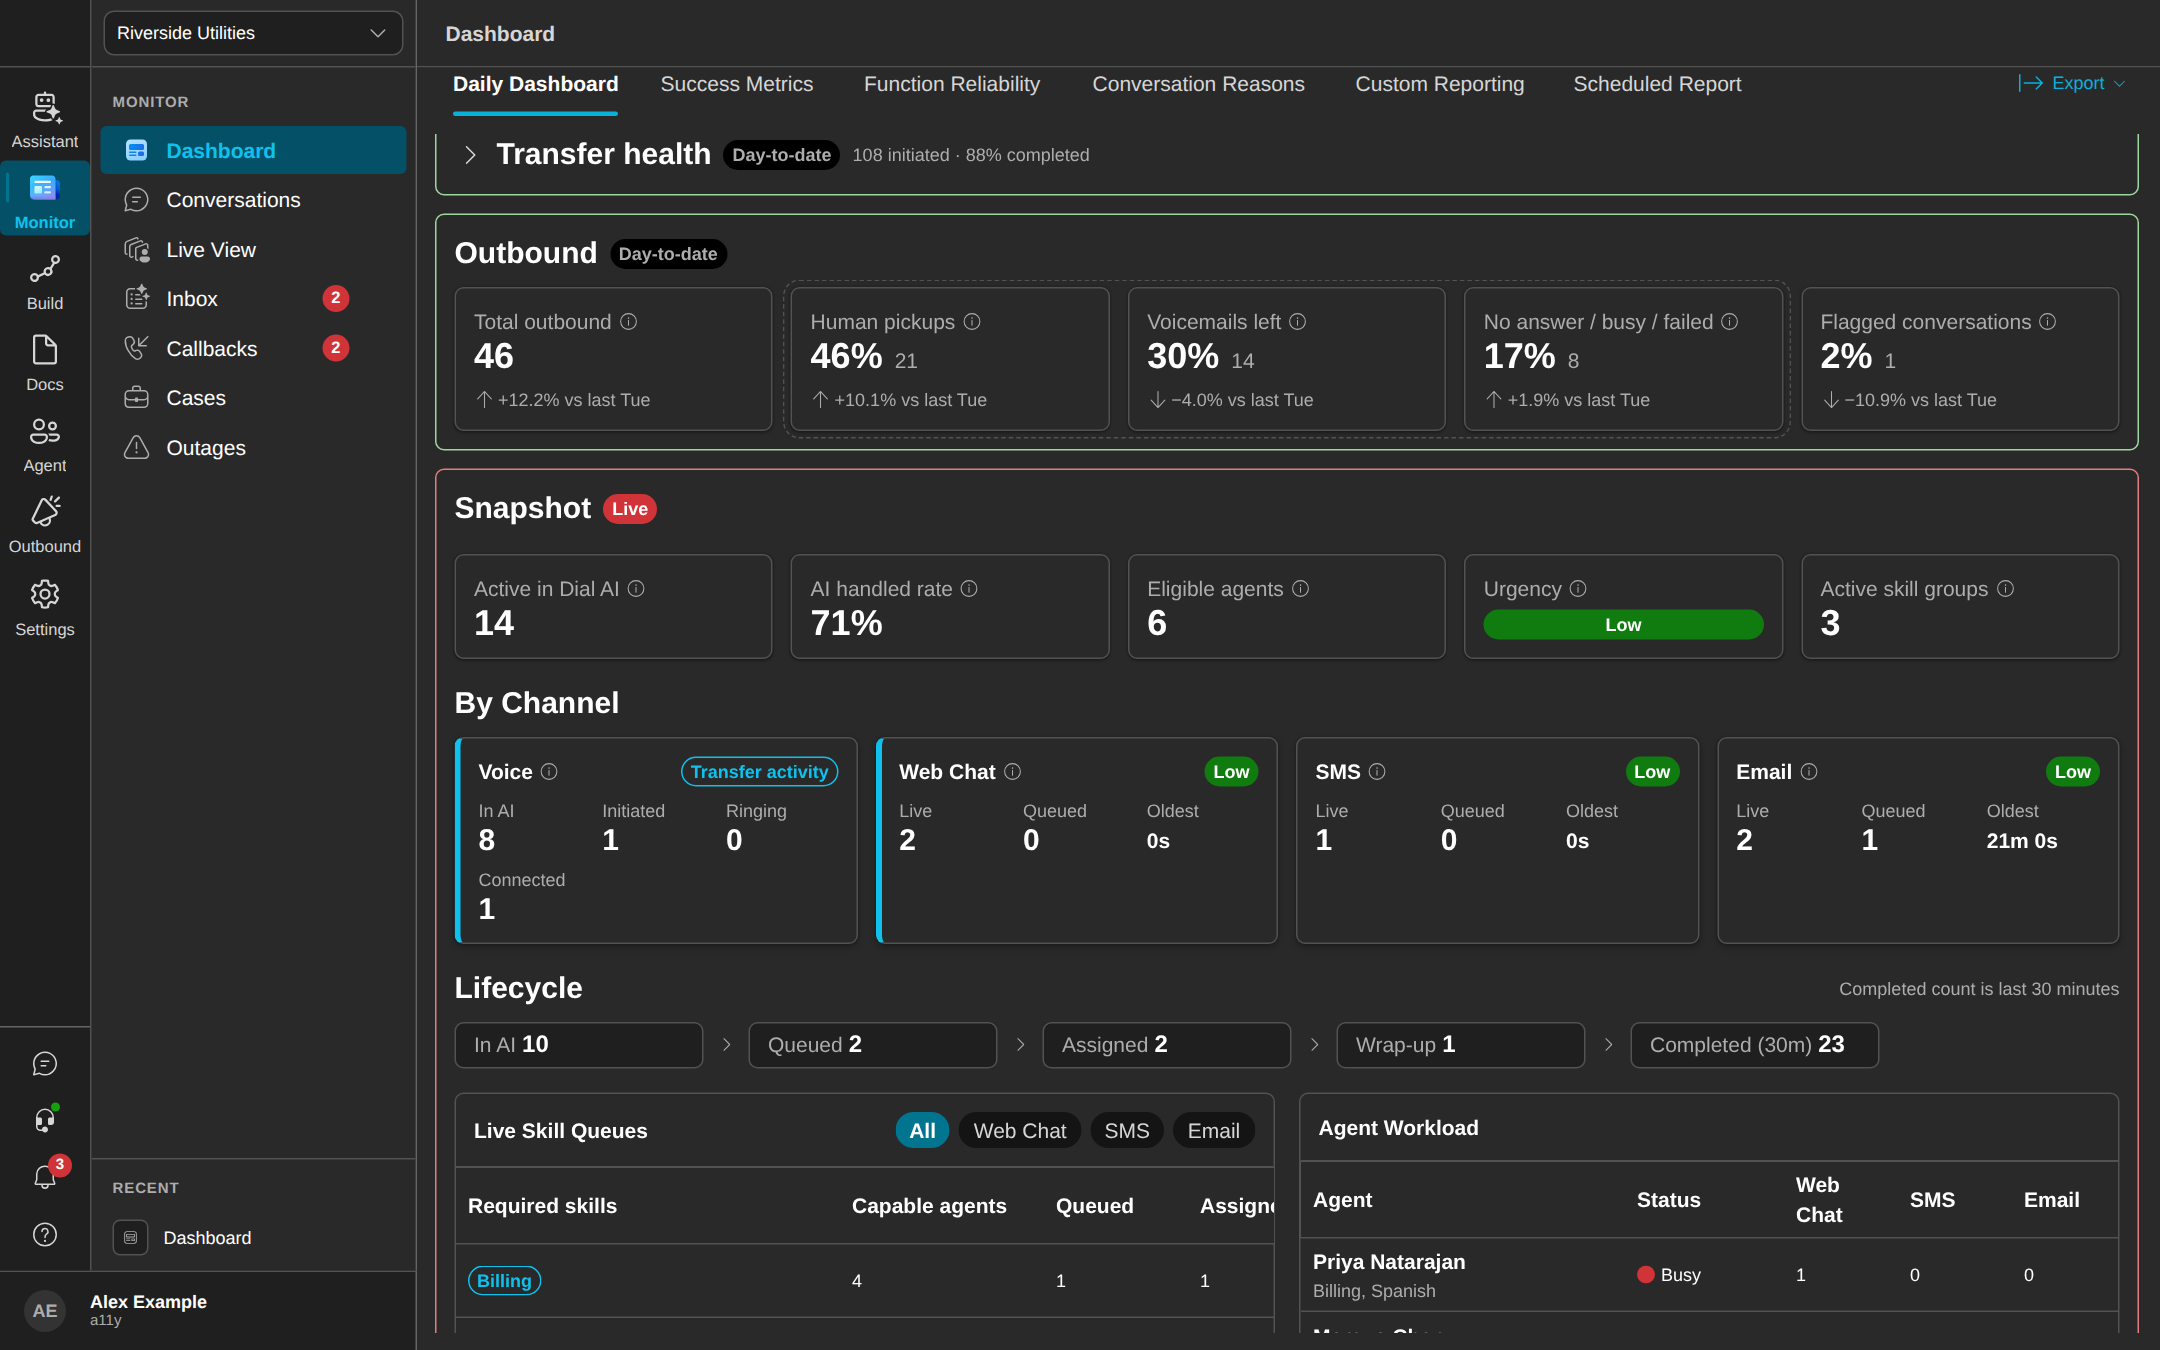Open Dashboard under Recent
The width and height of the screenshot is (2160, 1350).
pyautogui.click(x=254, y=1238)
